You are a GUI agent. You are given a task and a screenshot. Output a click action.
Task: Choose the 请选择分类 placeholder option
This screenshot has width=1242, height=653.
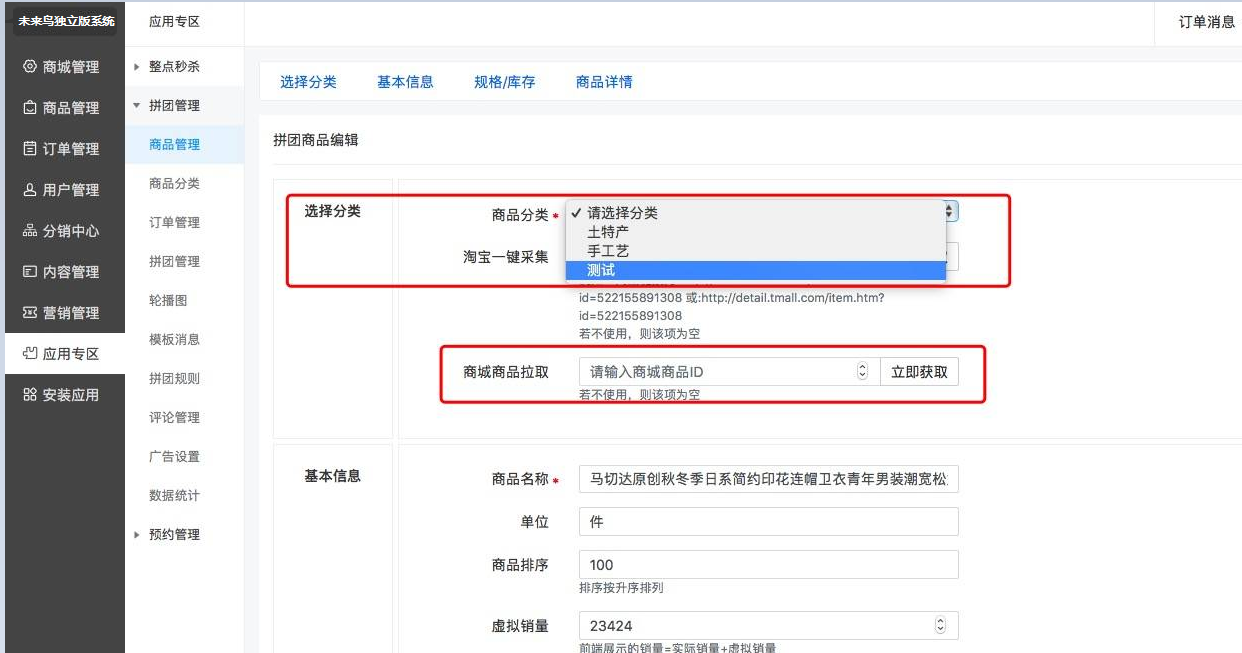[x=756, y=213]
